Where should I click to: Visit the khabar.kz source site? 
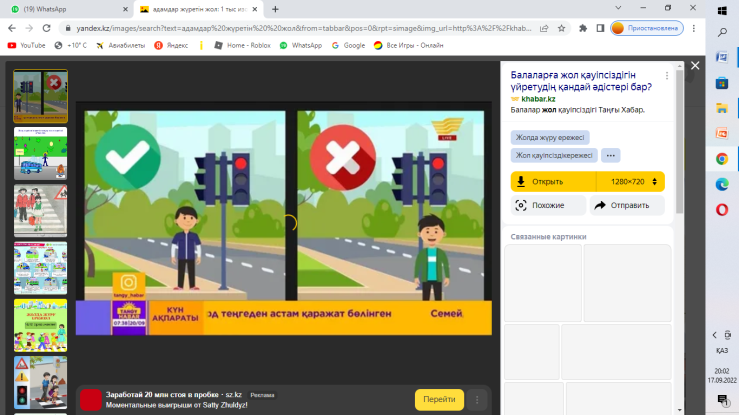tap(538, 99)
